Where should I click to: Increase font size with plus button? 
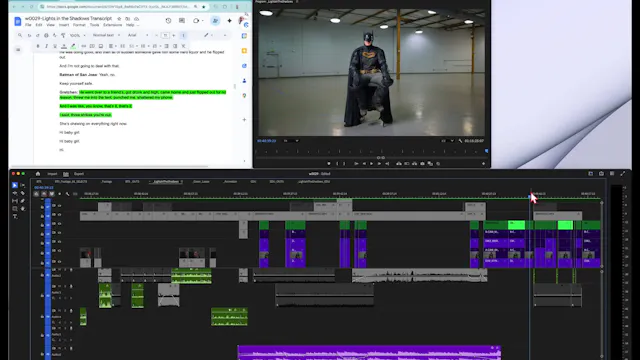click(x=173, y=36)
